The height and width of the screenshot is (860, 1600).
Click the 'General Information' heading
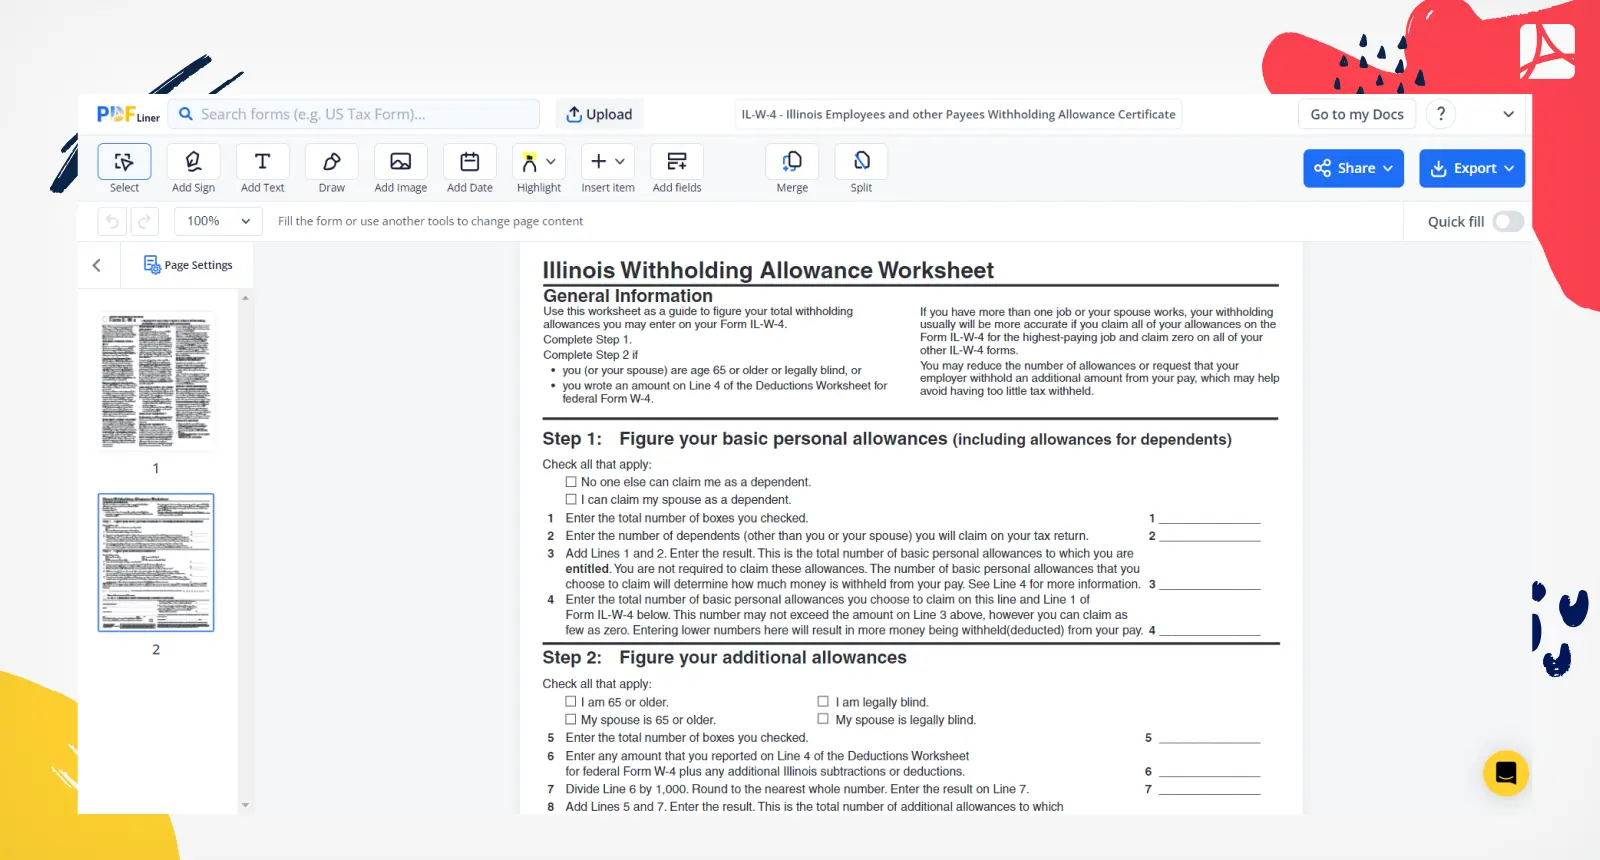coord(628,296)
